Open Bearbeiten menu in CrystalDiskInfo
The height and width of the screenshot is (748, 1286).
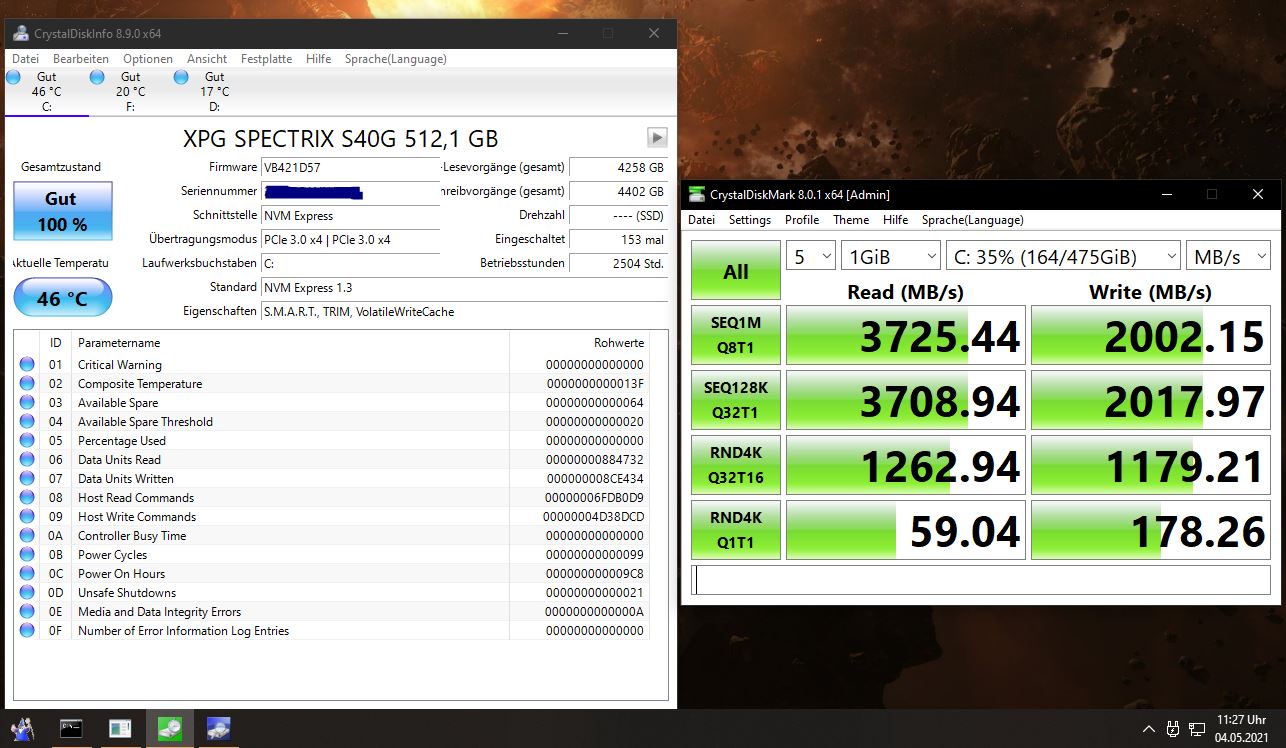tap(81, 59)
